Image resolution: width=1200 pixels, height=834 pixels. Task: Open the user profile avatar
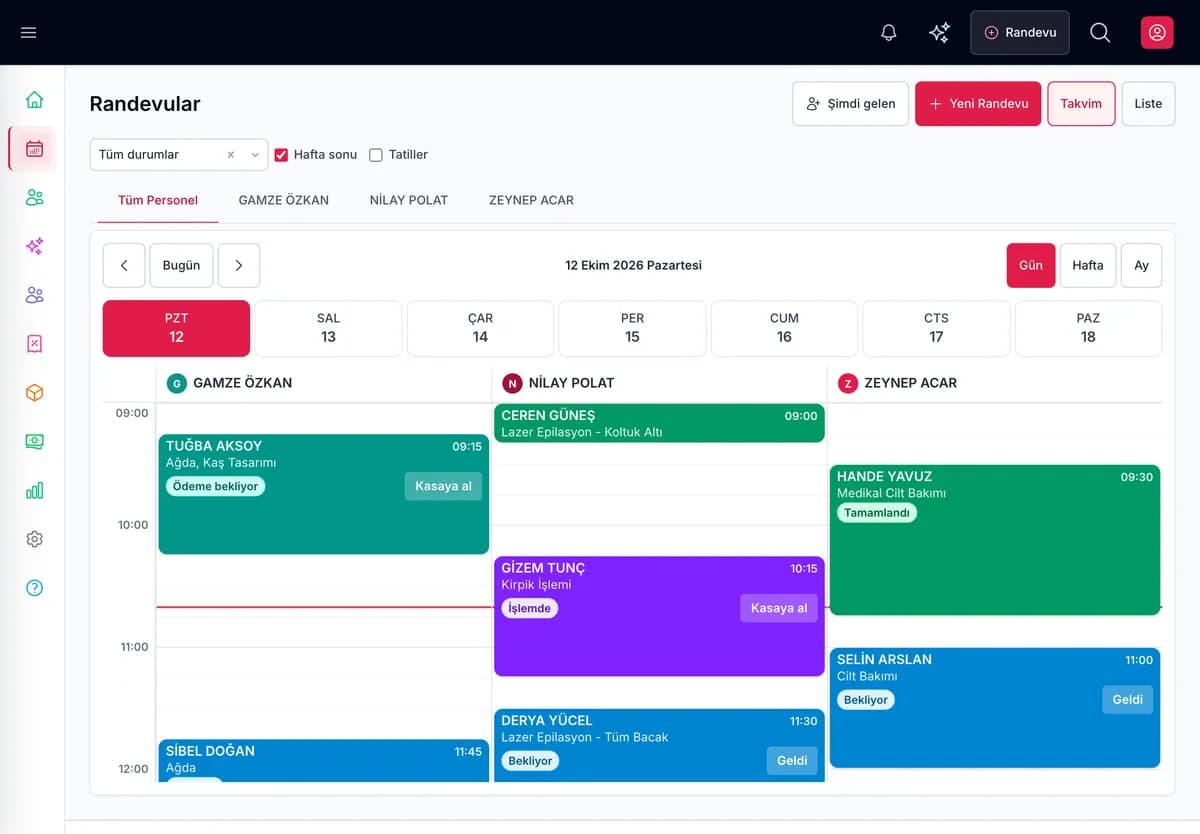coord(1157,33)
